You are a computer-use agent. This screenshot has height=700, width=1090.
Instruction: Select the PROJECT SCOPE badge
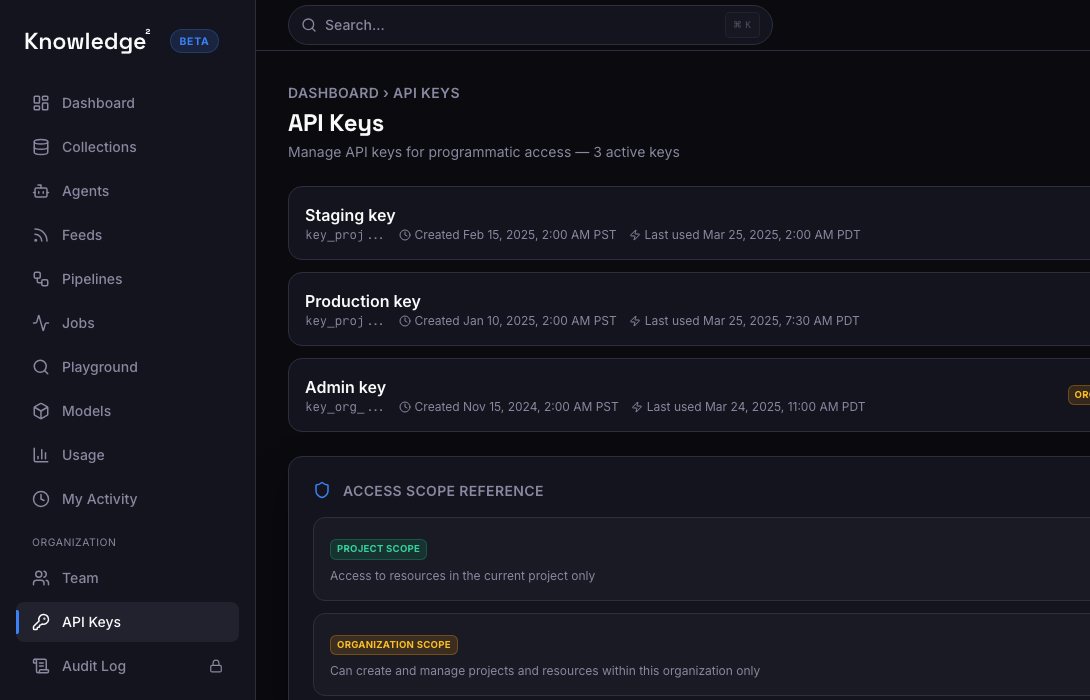click(x=378, y=549)
